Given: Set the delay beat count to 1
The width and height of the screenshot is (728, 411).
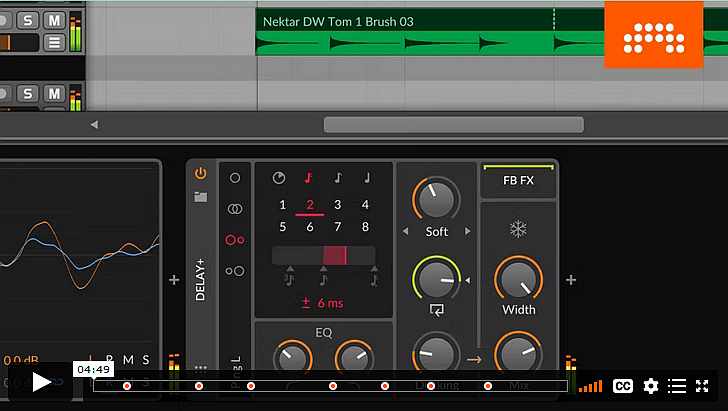Looking at the screenshot, I should point(282,205).
